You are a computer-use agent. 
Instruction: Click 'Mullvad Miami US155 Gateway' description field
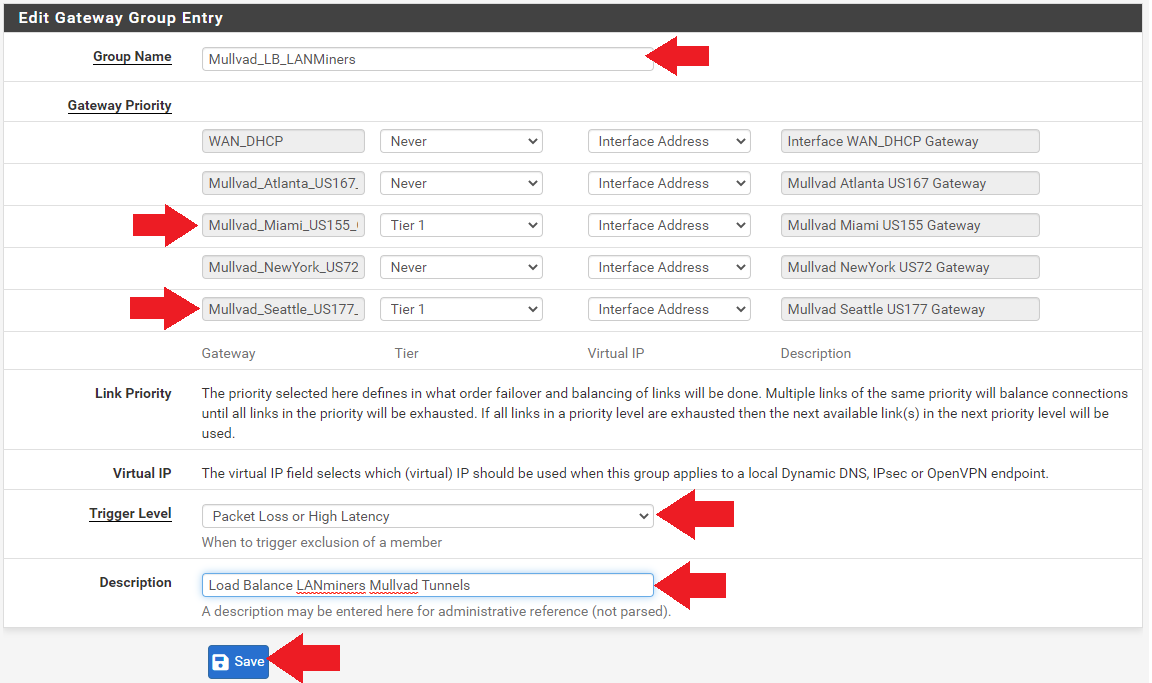point(910,225)
